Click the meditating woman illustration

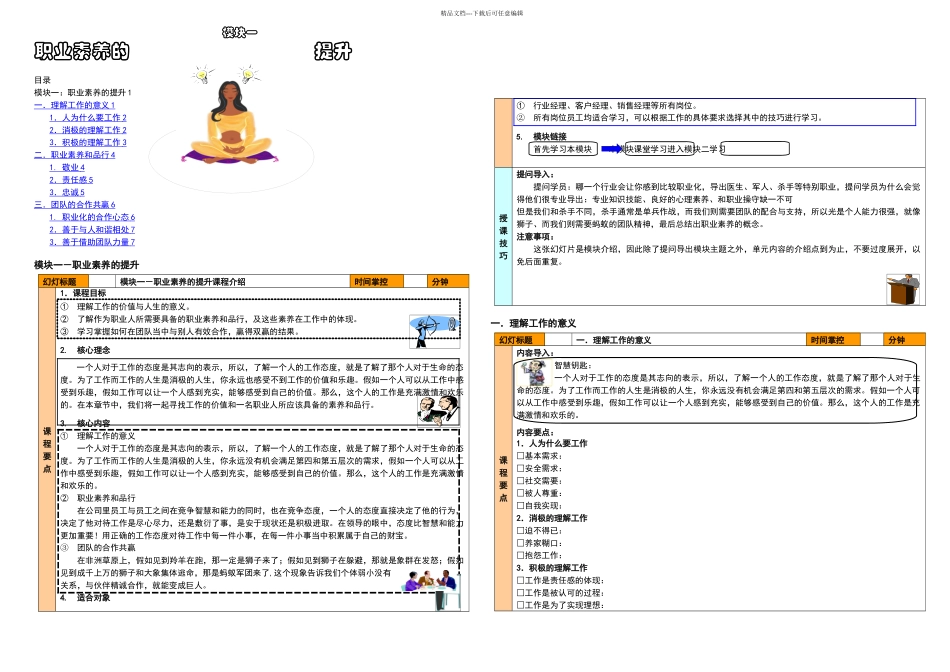coord(231,124)
